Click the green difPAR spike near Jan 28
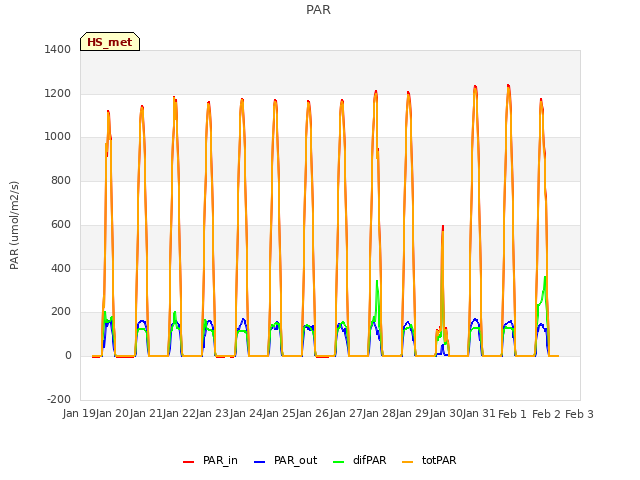 click(x=377, y=282)
